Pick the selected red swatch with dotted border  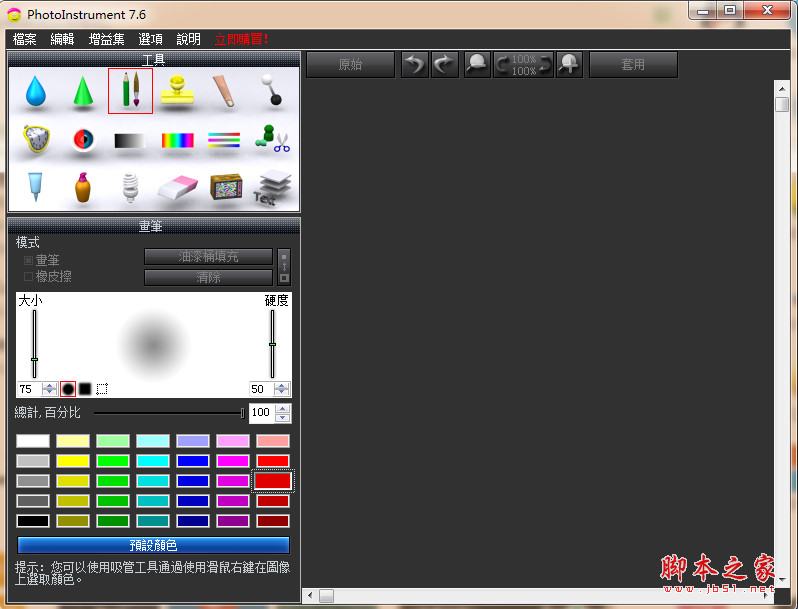click(273, 481)
